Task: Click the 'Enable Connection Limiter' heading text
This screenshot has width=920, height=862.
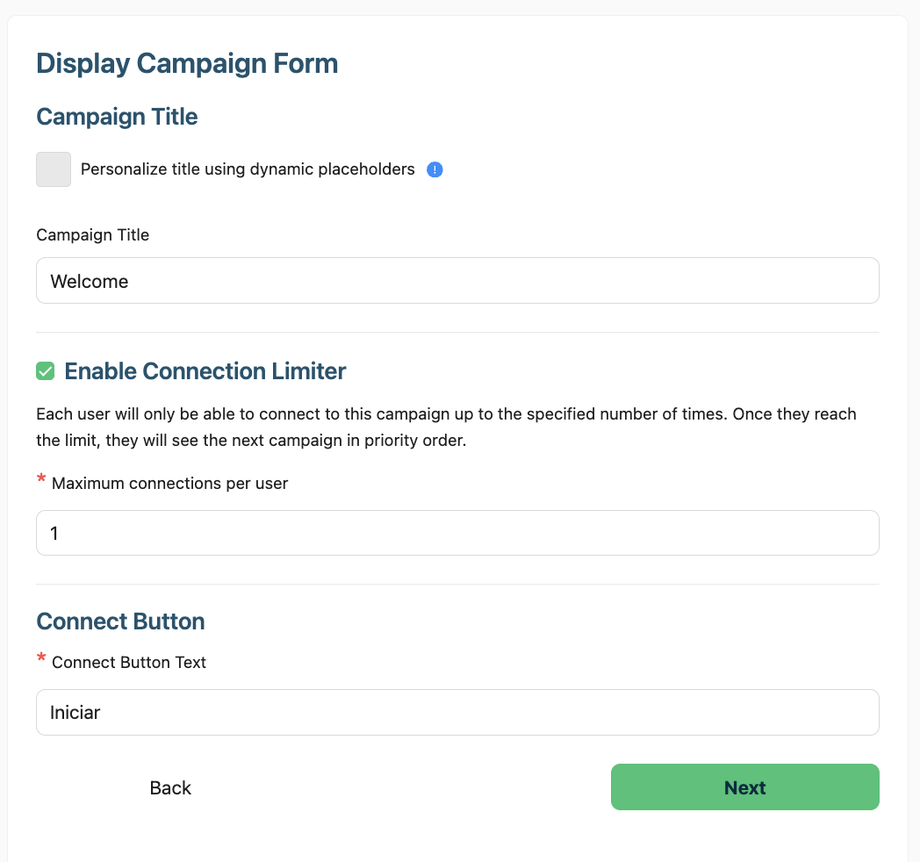Action: pos(205,372)
